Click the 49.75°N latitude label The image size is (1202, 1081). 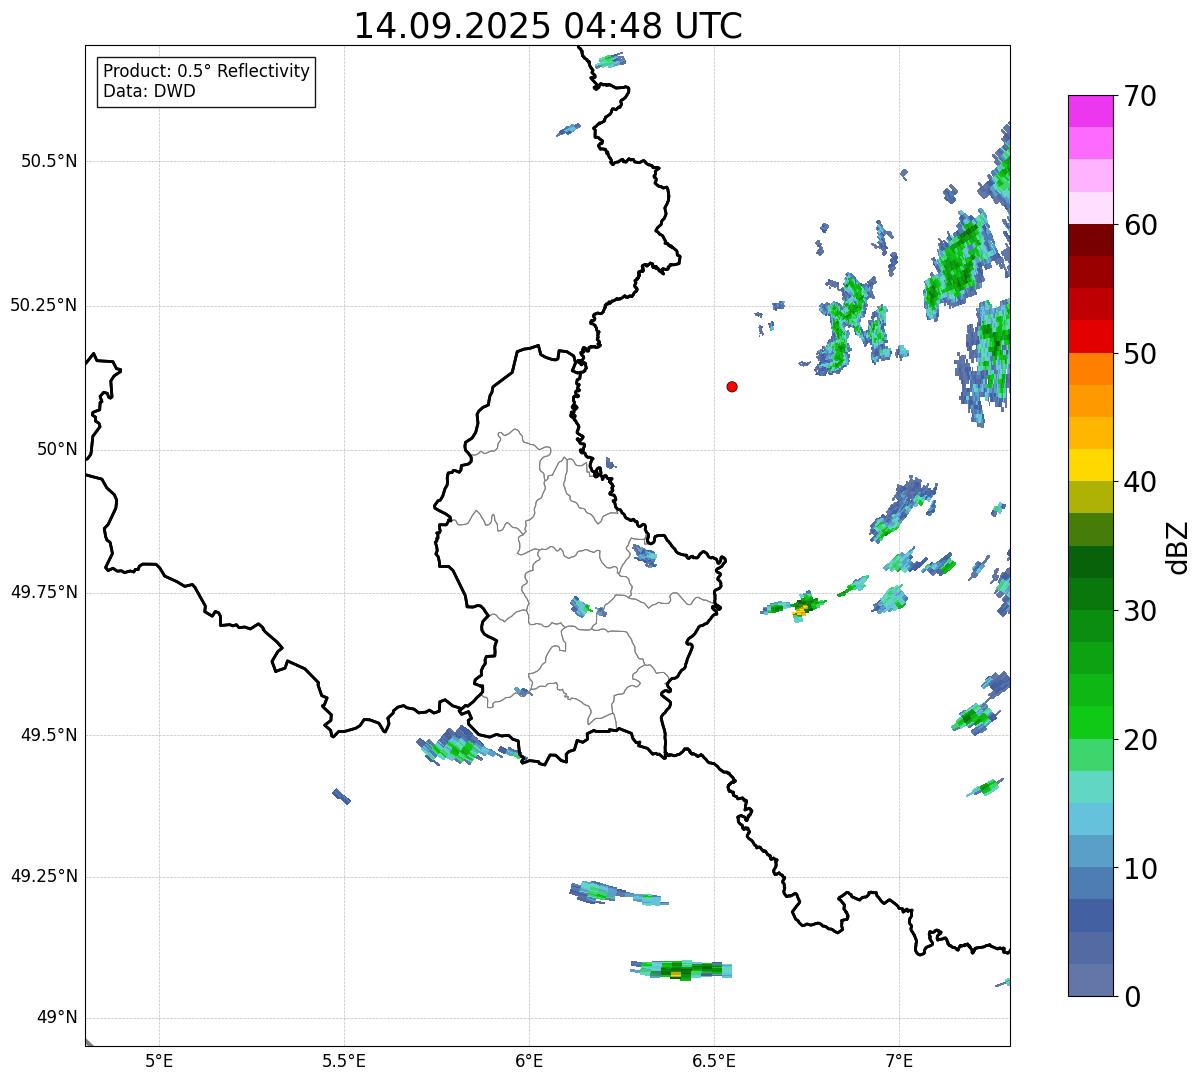click(x=44, y=592)
